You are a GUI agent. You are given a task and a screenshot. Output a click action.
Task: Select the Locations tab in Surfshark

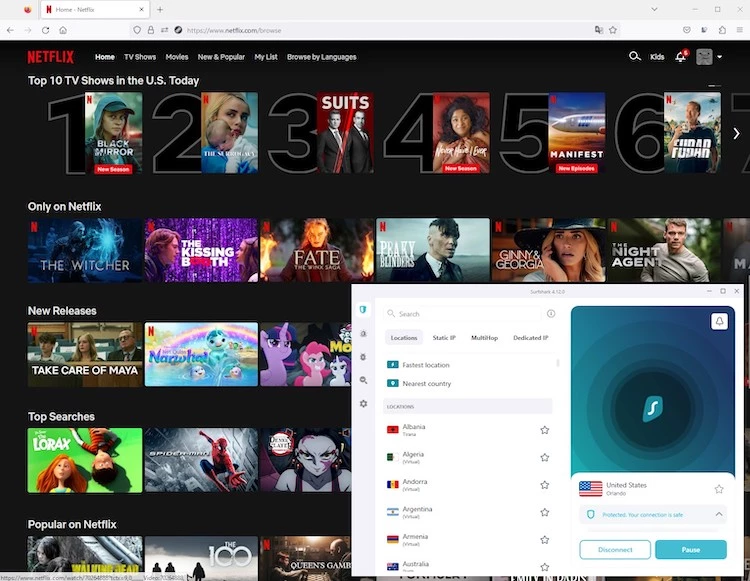(404, 338)
